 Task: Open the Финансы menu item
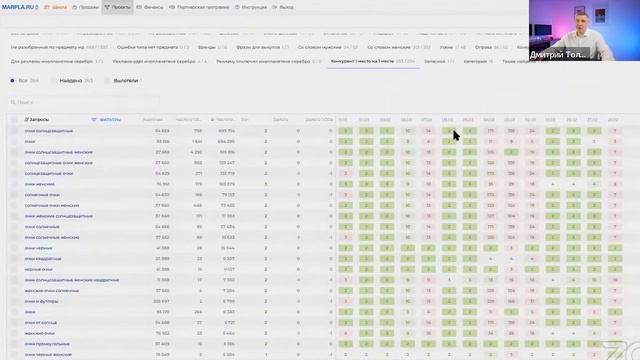(150, 7)
